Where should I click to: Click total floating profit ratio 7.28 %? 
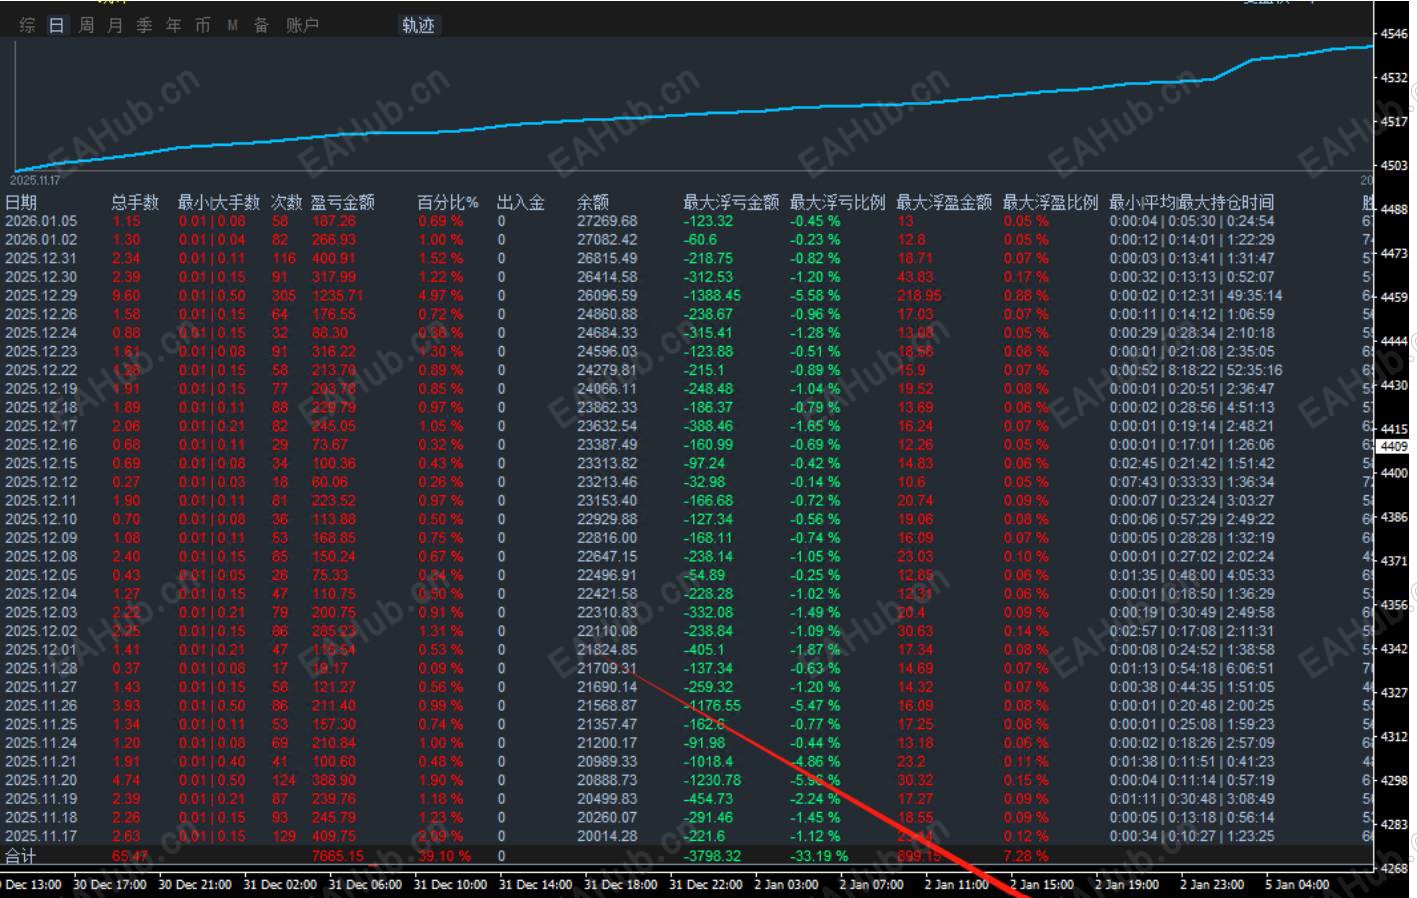coord(1026,856)
